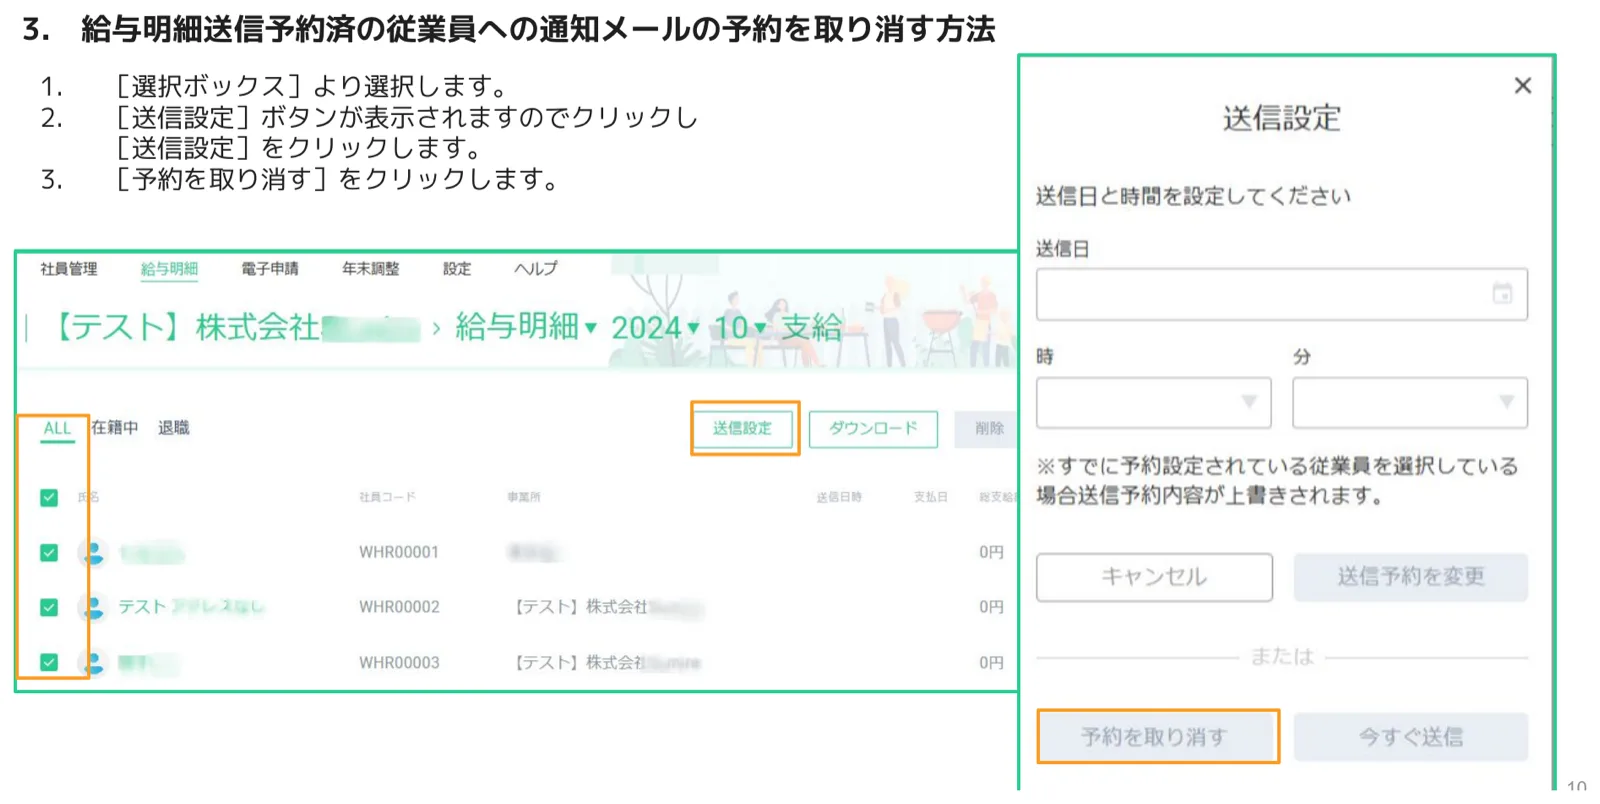Click the 削除 button
This screenshot has height=804, width=1600.
(x=988, y=429)
